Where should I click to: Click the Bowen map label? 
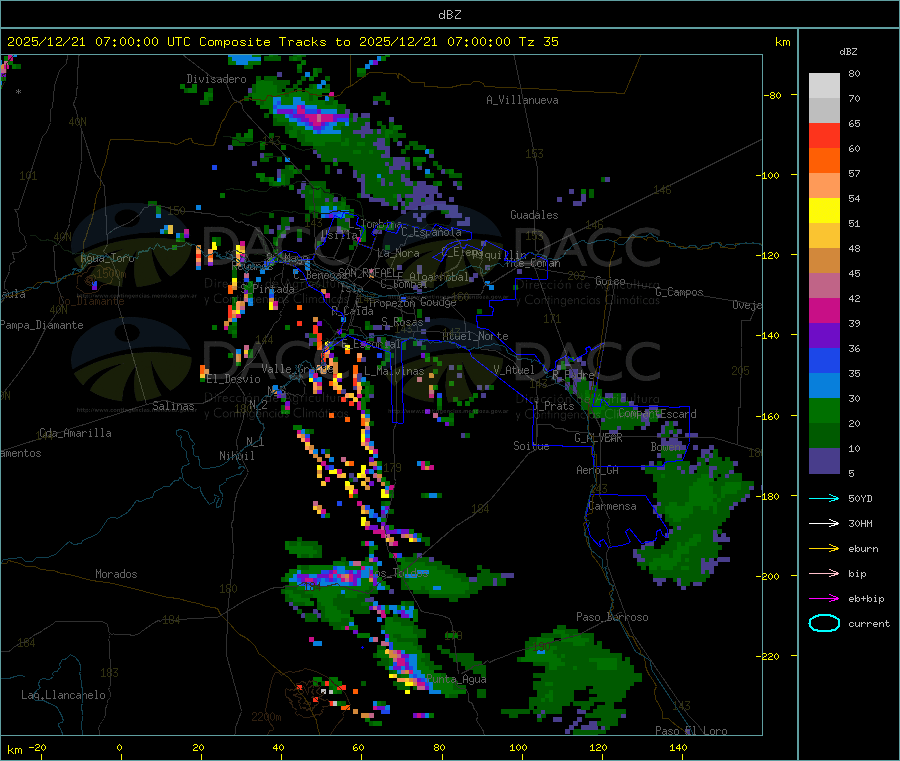coord(666,446)
